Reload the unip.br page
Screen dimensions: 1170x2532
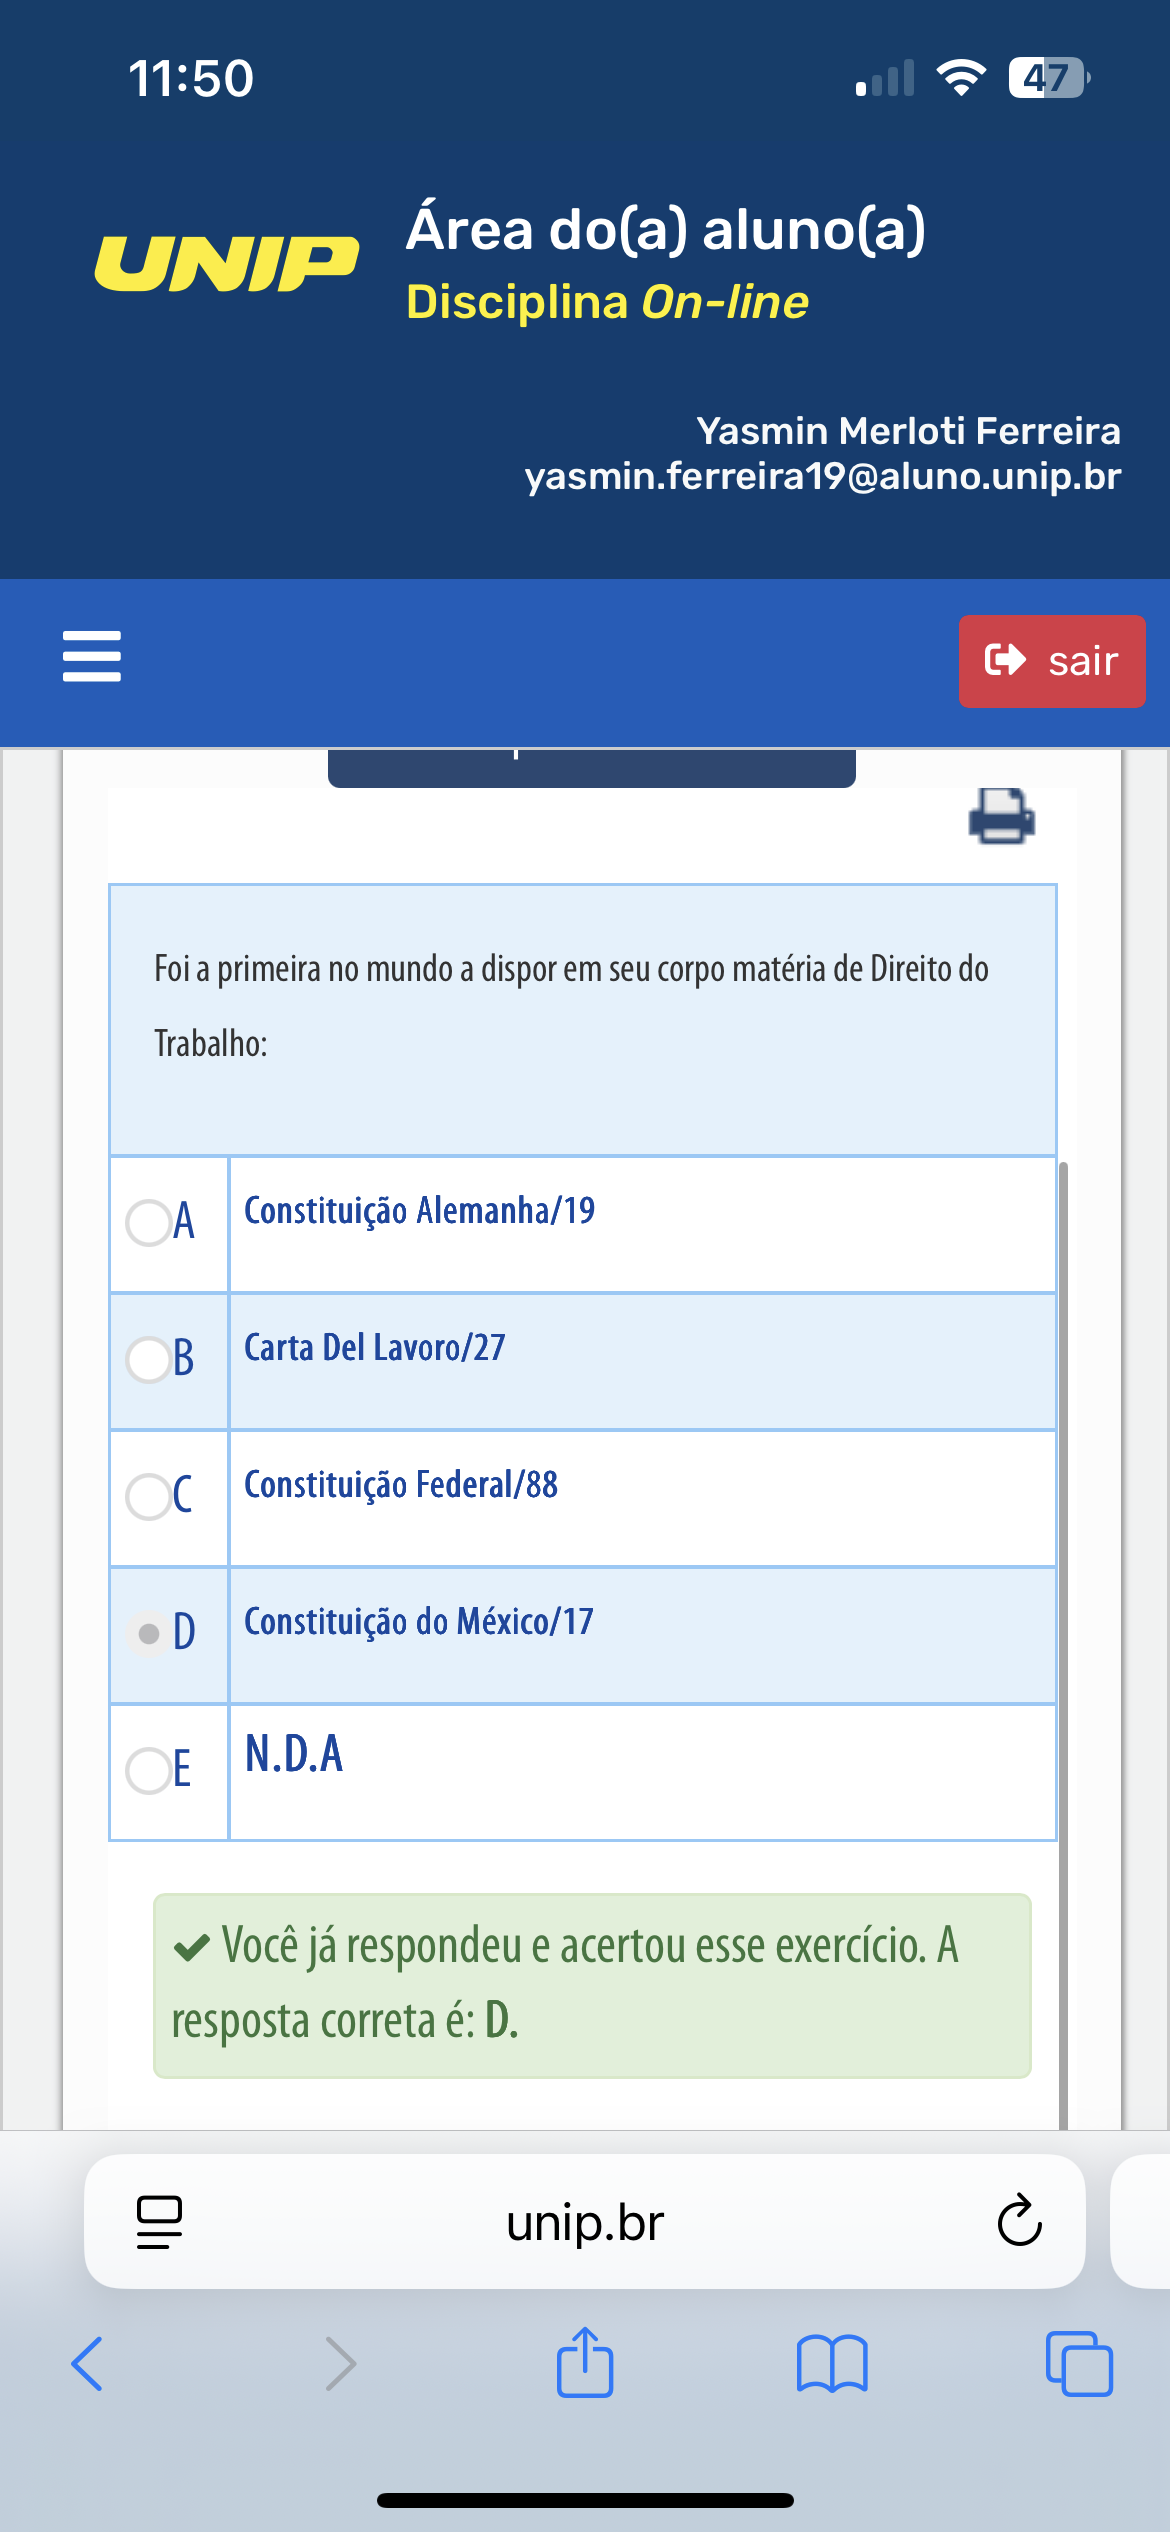coord(1019,2221)
